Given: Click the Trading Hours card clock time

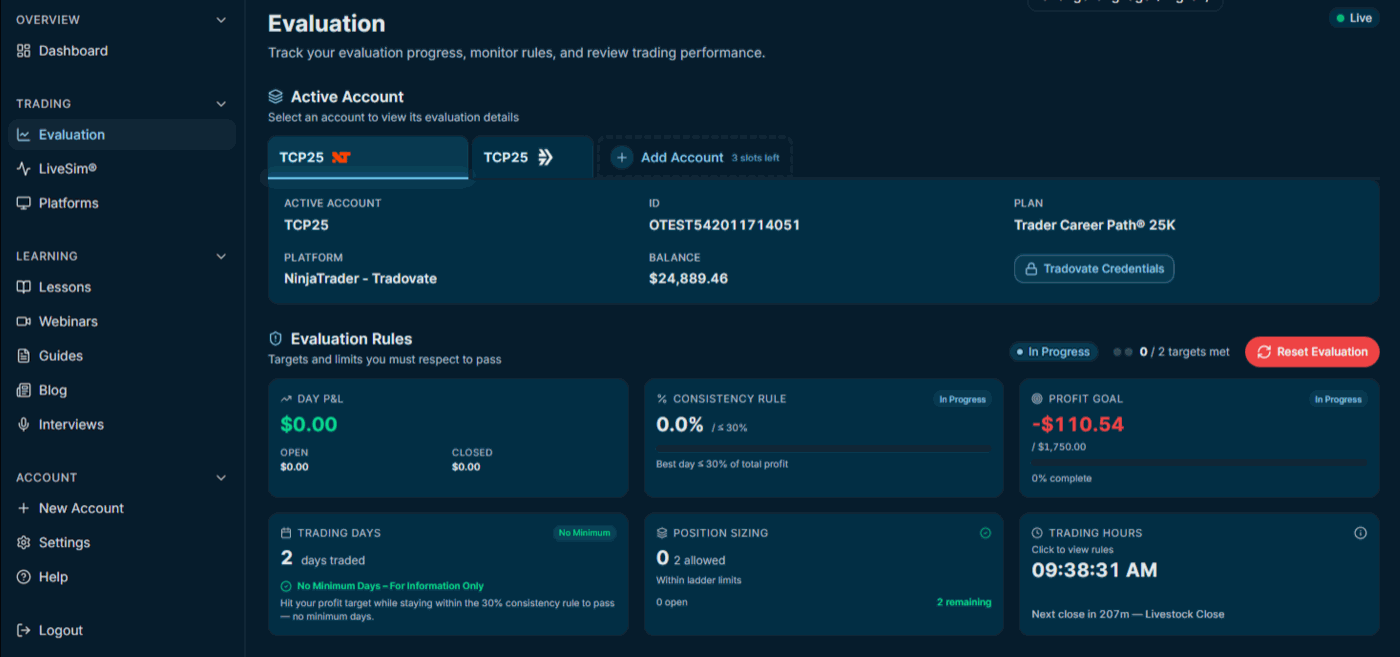Looking at the screenshot, I should (1094, 570).
